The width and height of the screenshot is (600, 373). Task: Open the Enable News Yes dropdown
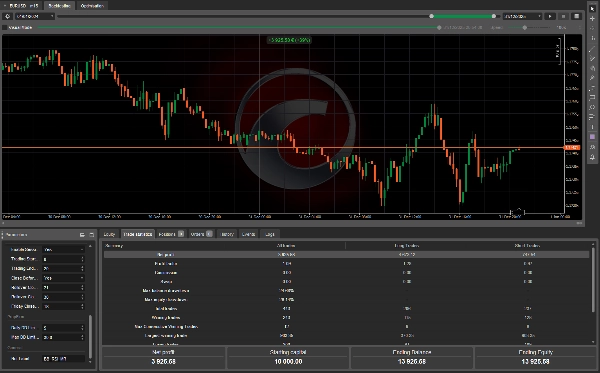coord(63,249)
